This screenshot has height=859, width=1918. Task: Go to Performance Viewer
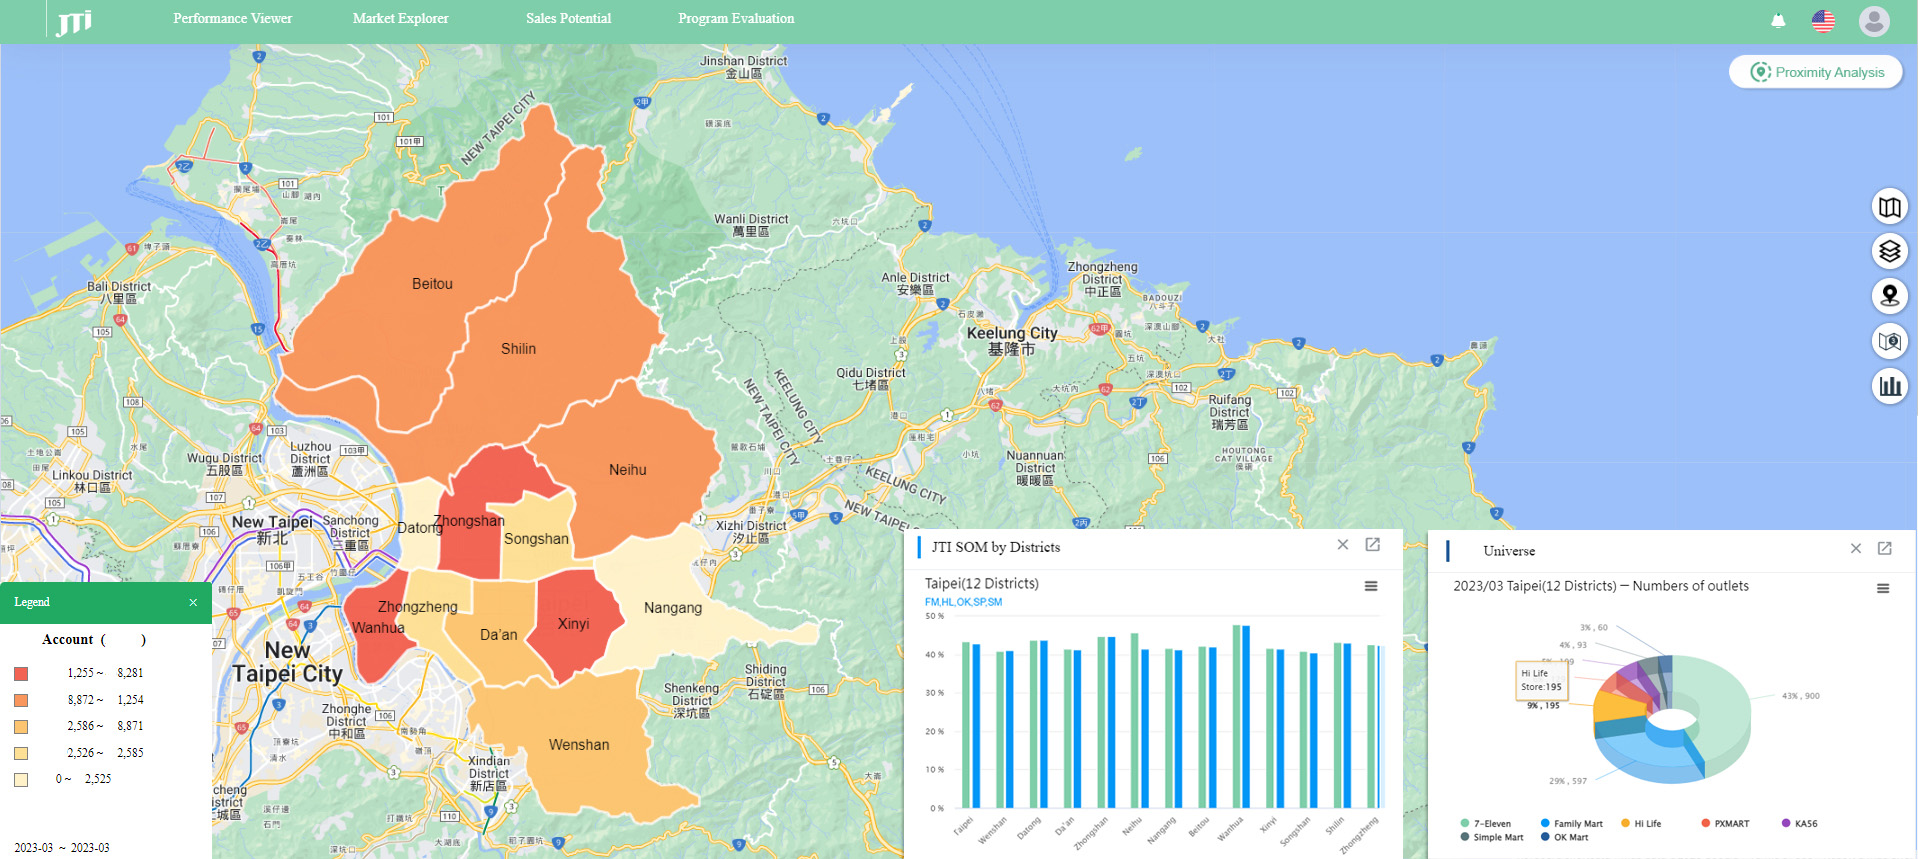click(232, 19)
